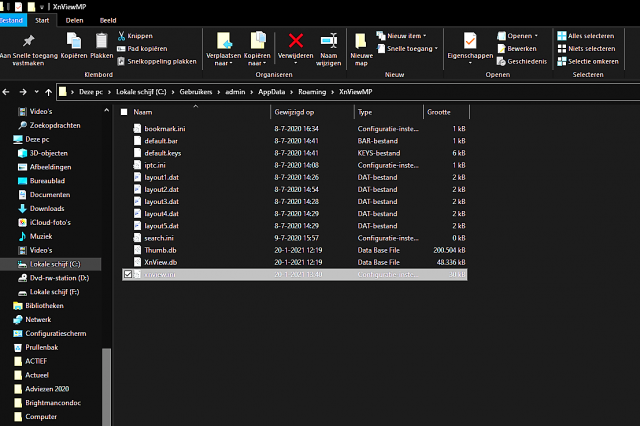640x426 pixels.
Task: Open Eigenschappen properties
Action: (x=470, y=48)
